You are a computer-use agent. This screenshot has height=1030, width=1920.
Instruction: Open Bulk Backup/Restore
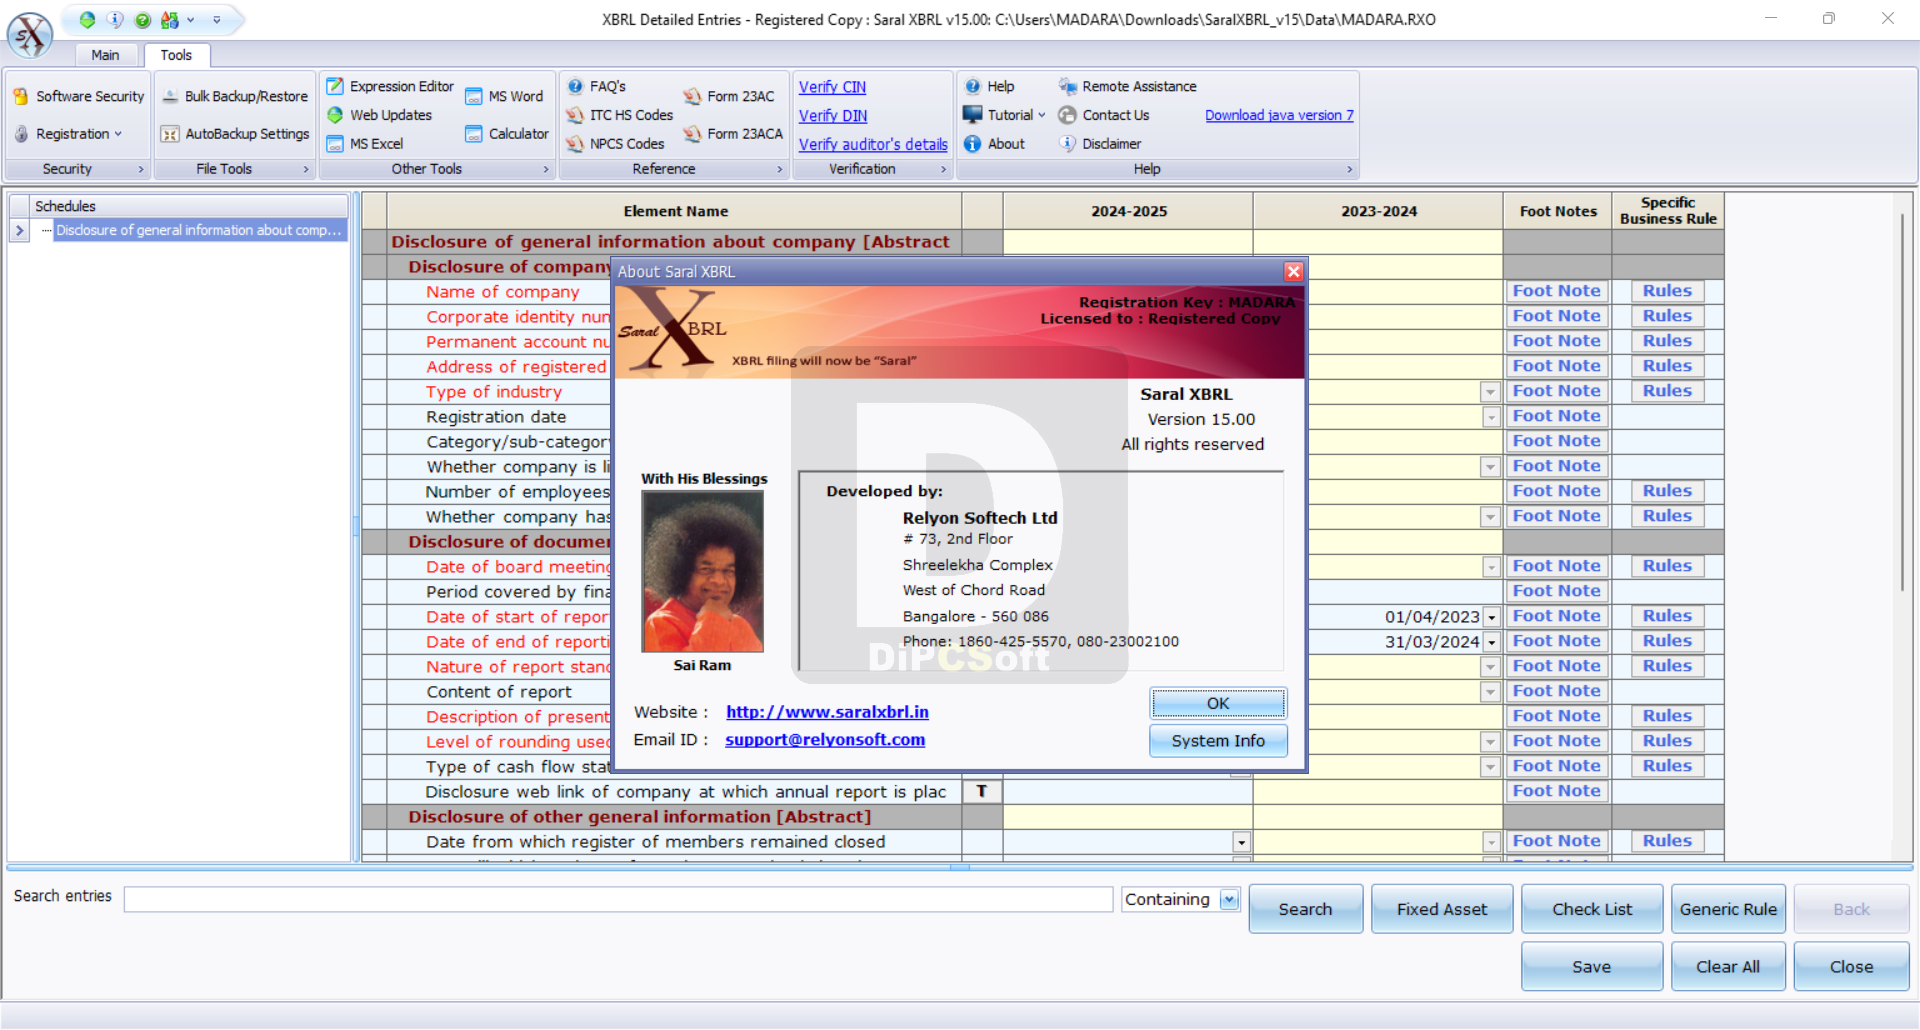coord(235,96)
